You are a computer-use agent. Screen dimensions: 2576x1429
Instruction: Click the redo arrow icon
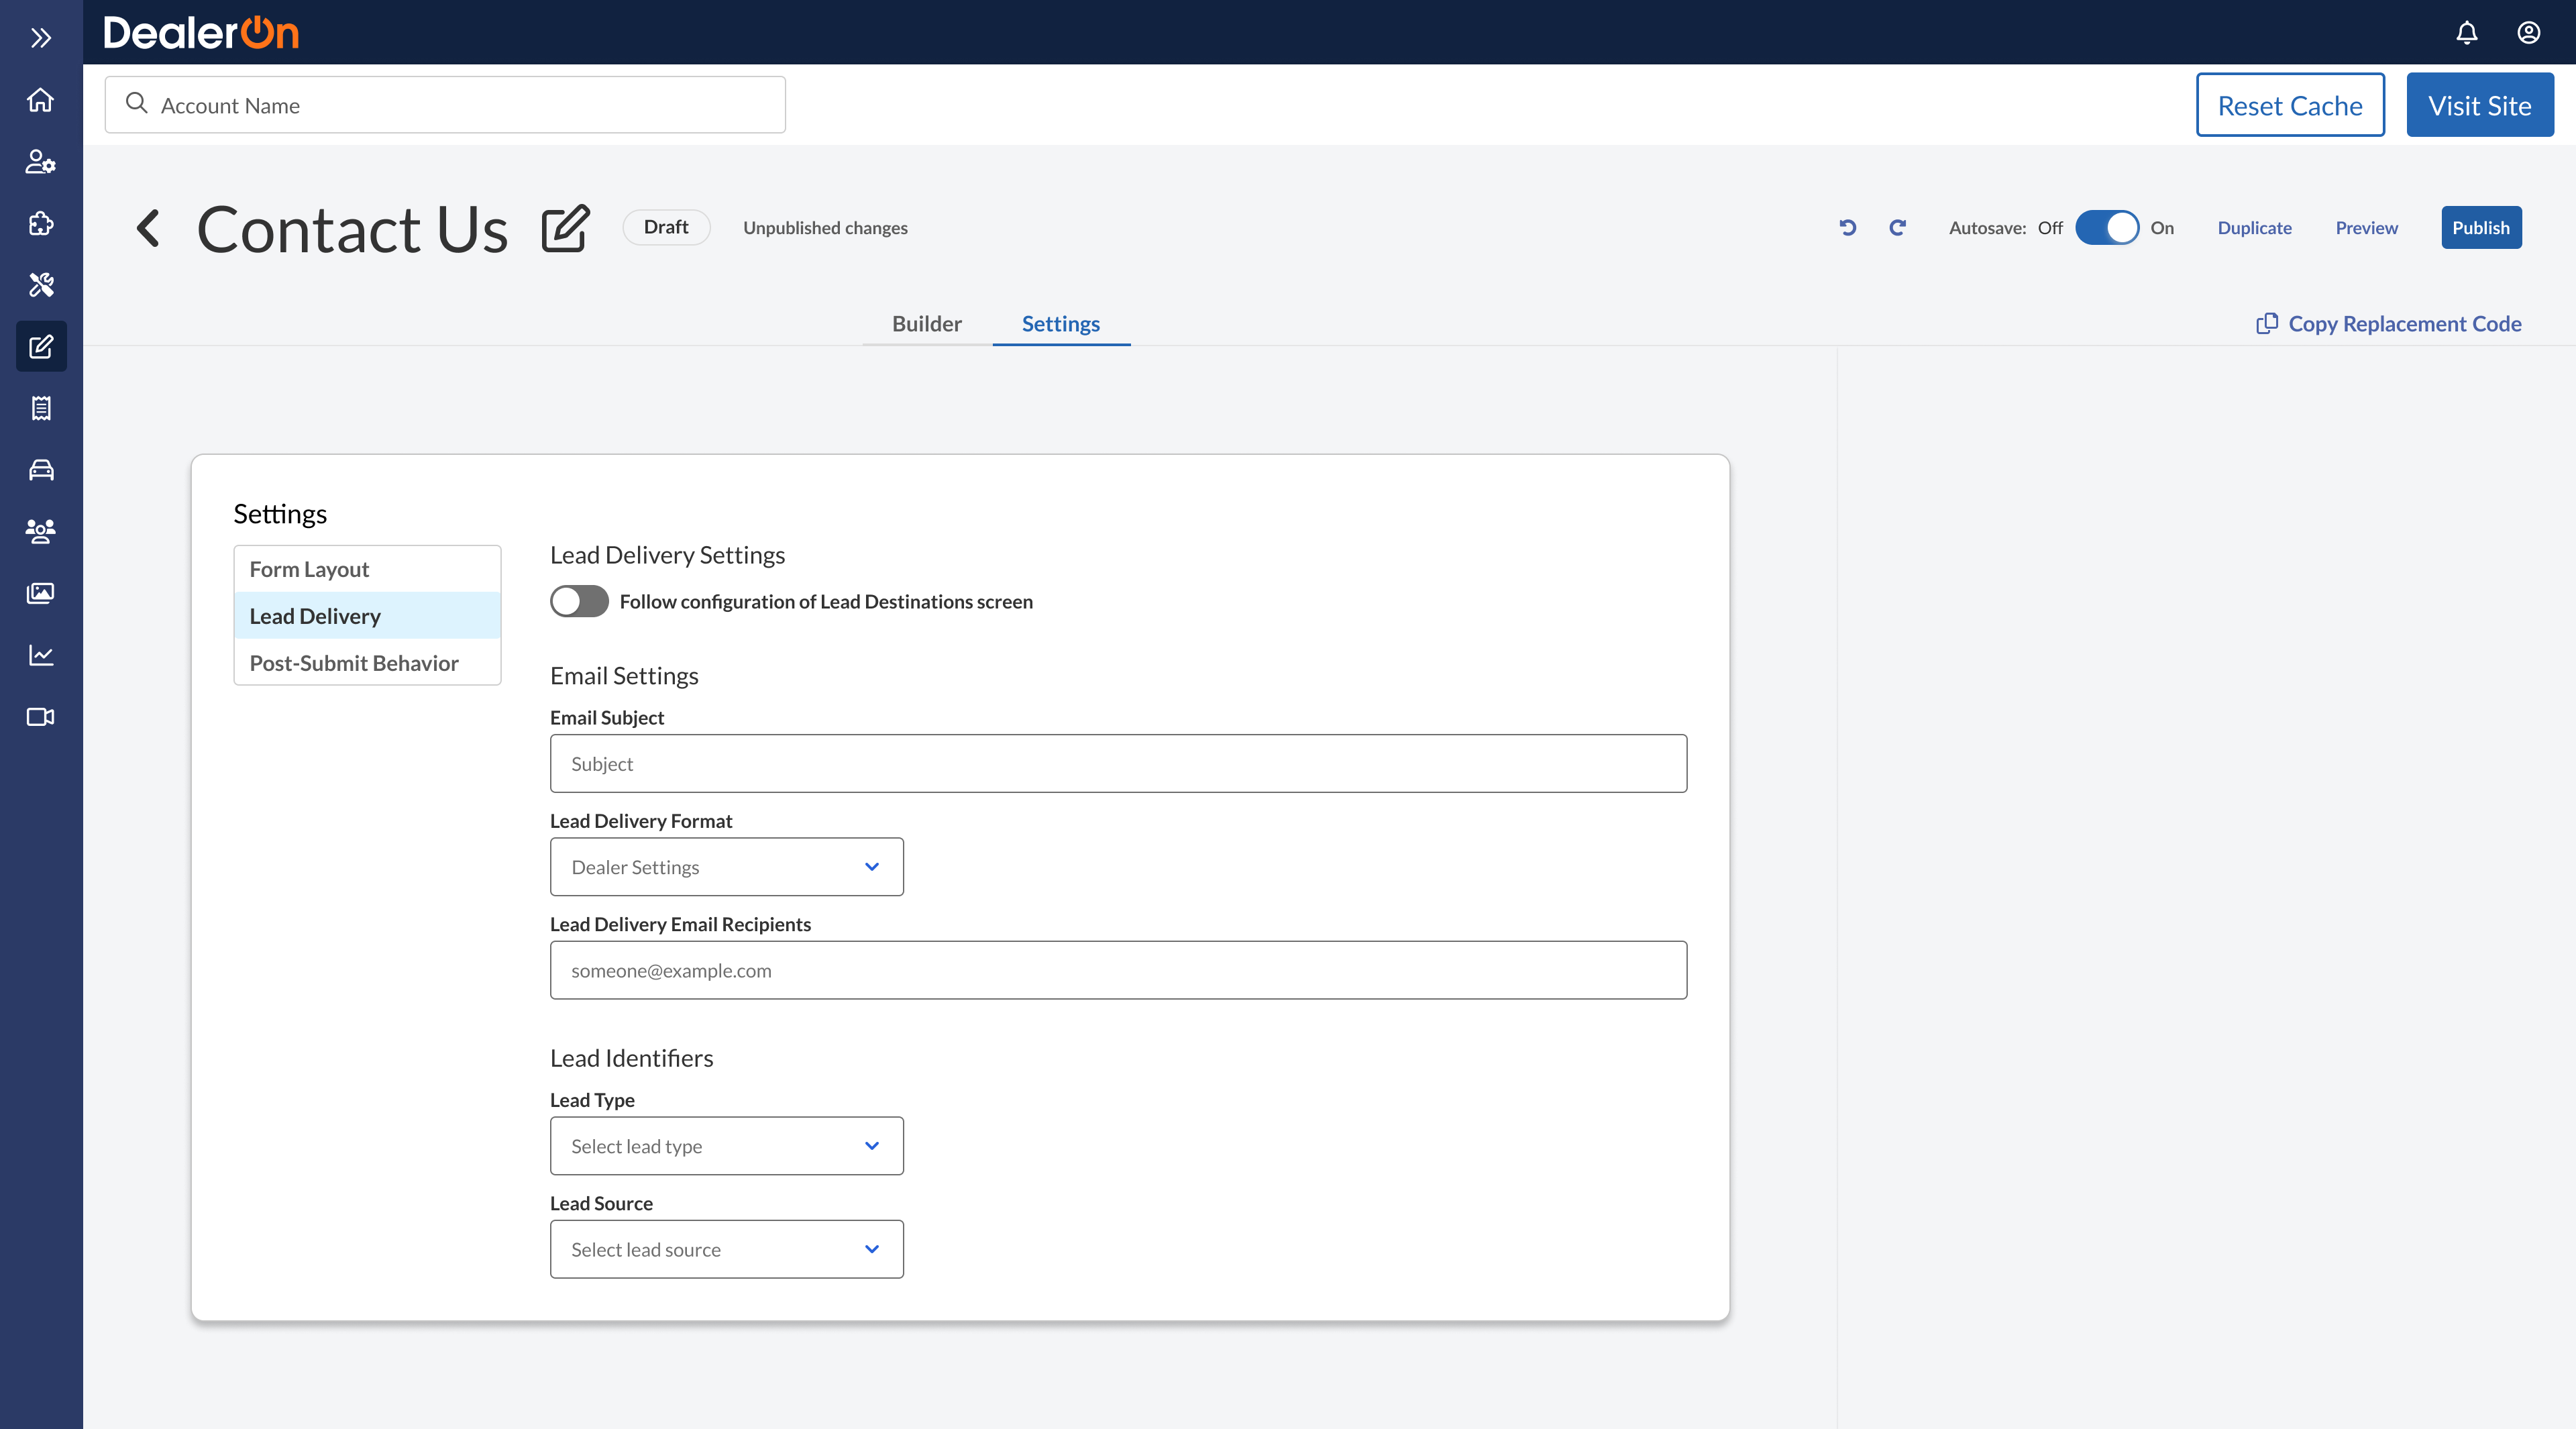pos(1897,228)
